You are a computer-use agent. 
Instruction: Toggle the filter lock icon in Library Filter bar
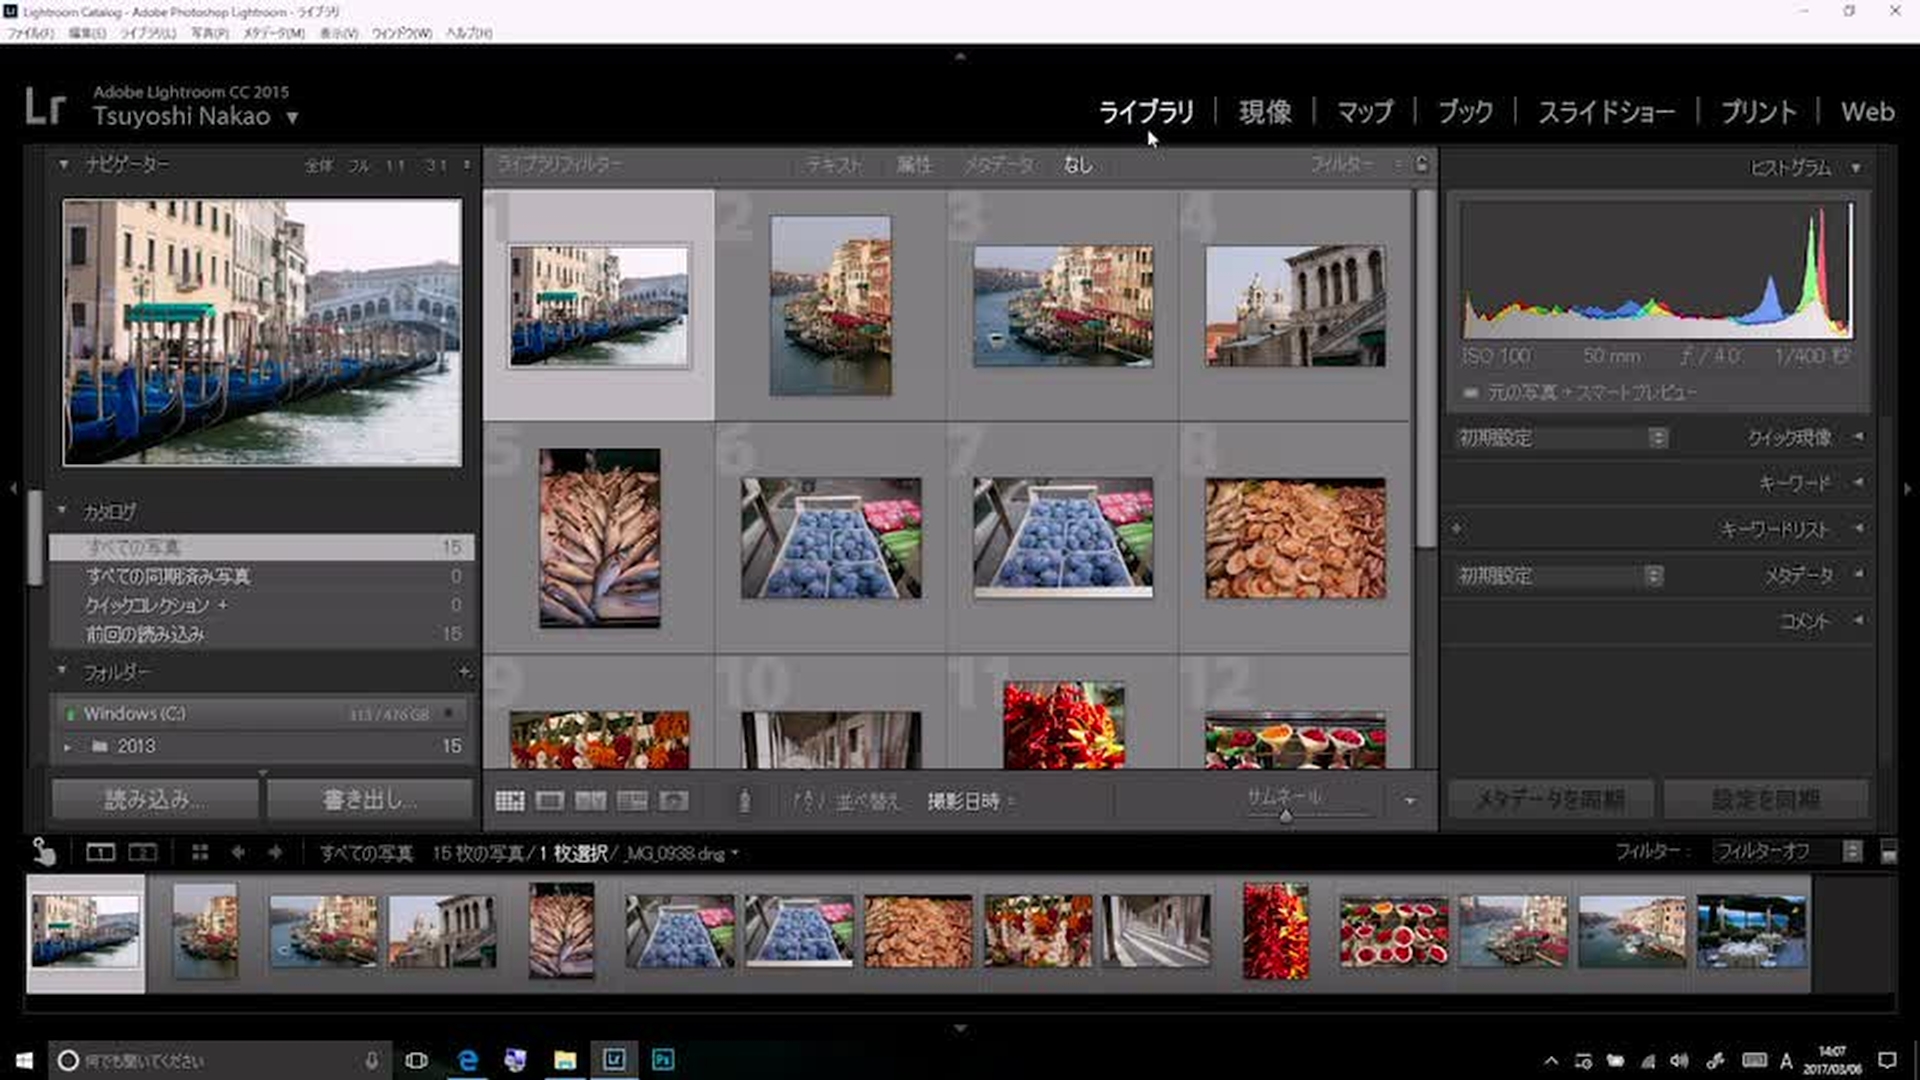click(1421, 164)
